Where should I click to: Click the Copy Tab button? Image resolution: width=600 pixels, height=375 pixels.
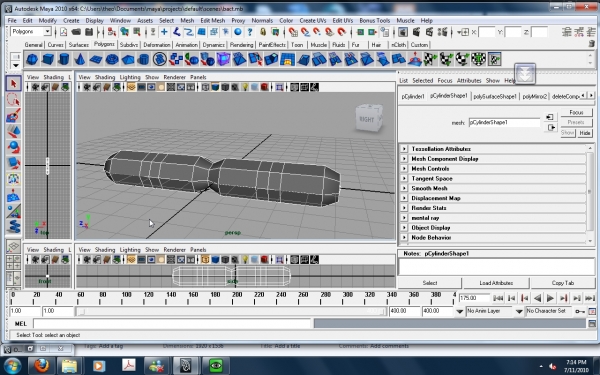point(563,283)
